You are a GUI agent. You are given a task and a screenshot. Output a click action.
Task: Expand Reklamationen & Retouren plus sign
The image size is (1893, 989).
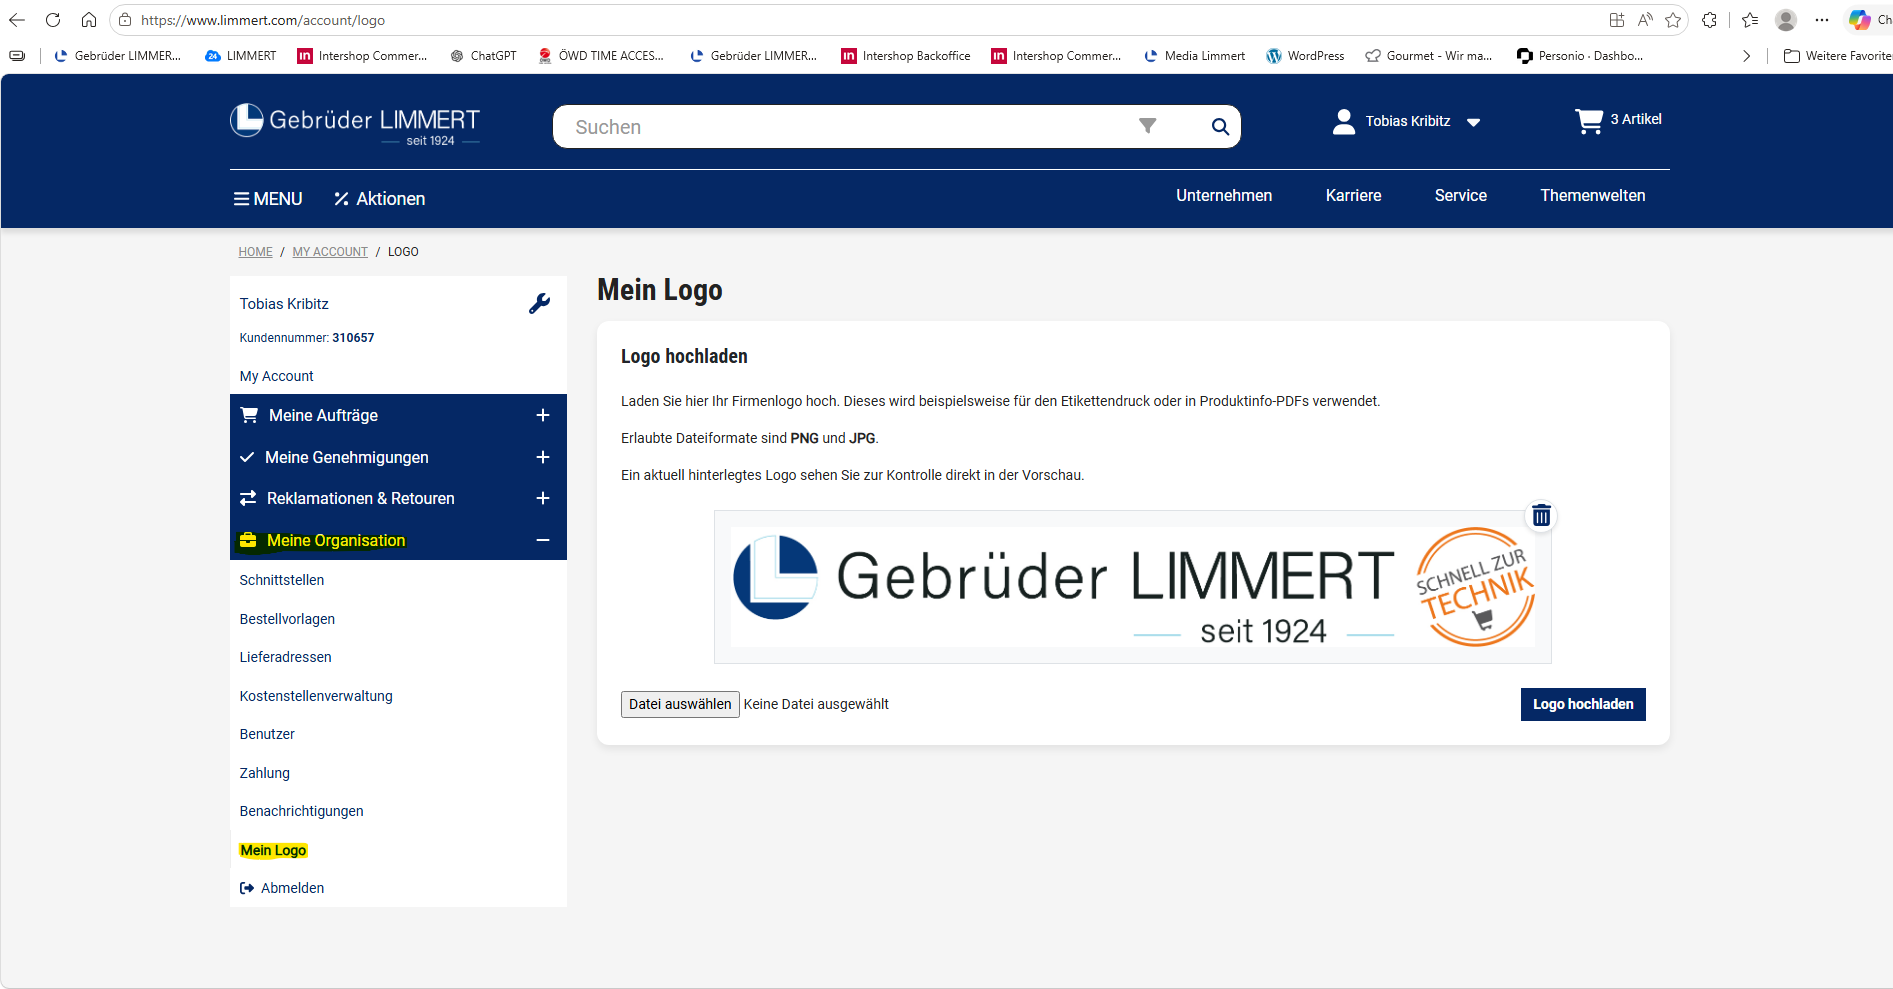[543, 498]
